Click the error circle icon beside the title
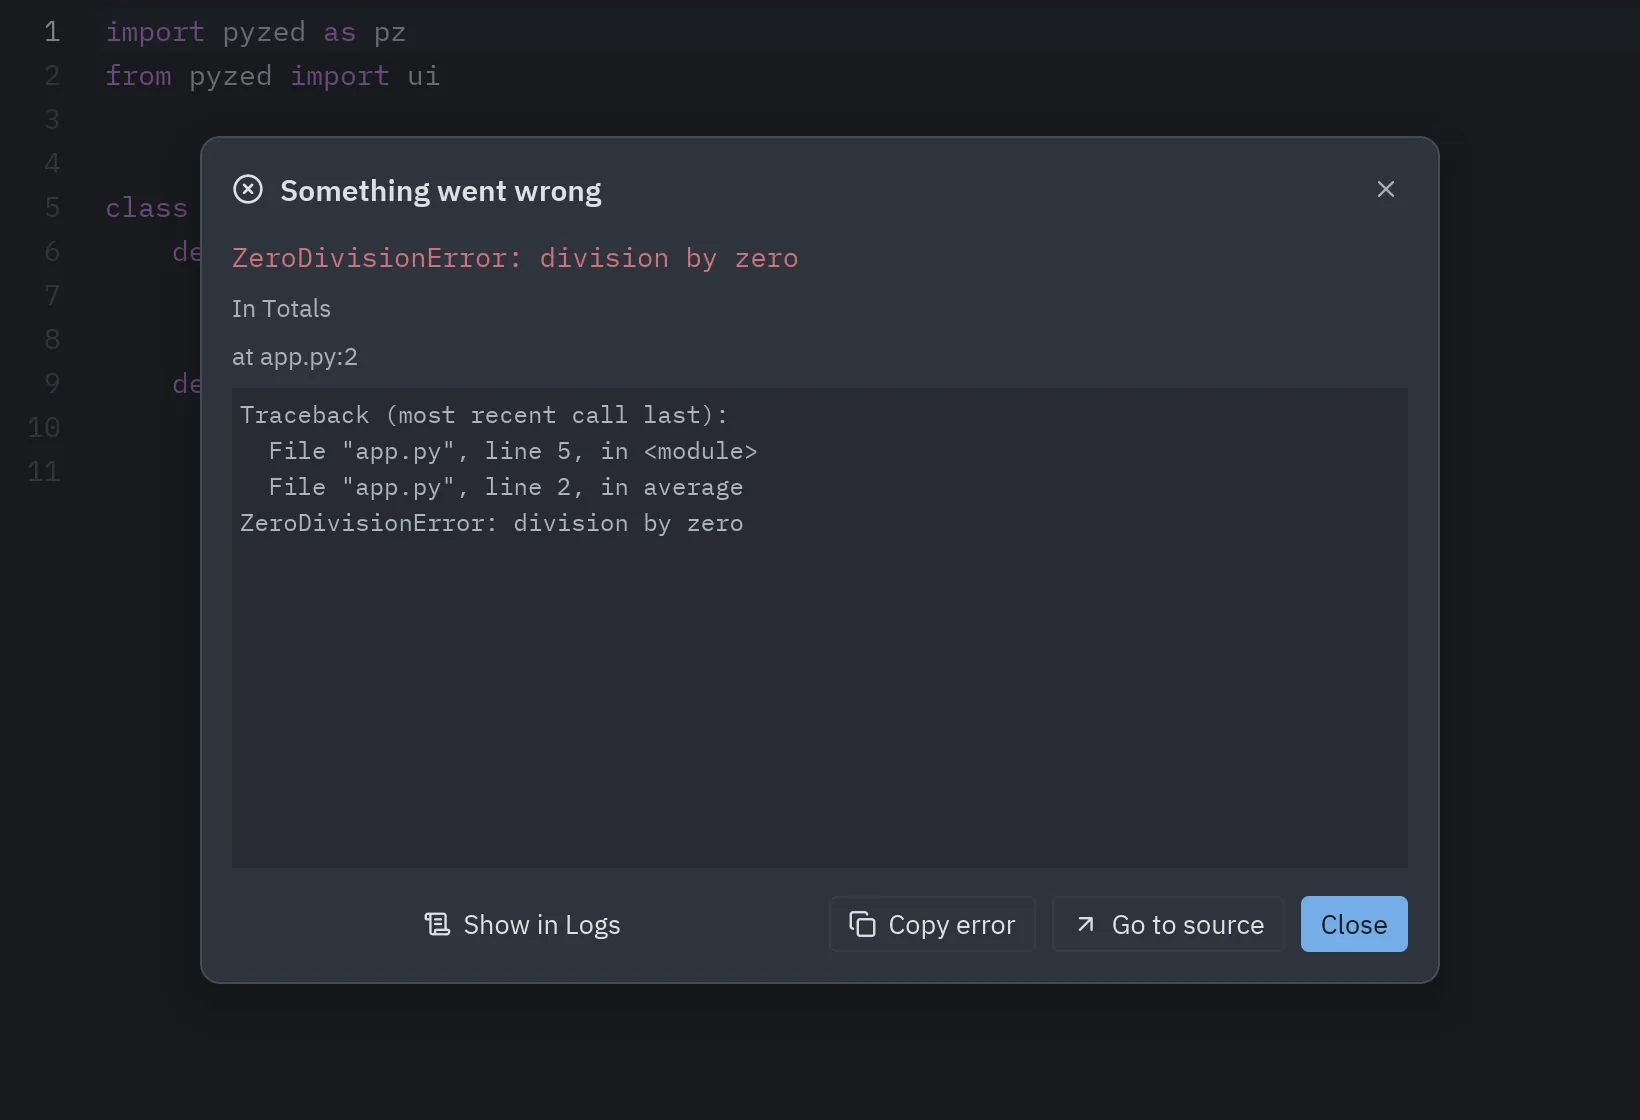 pos(248,189)
